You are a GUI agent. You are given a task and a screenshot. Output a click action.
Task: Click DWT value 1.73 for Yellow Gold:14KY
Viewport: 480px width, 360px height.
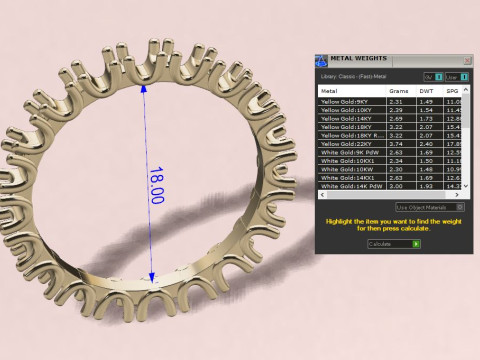(x=426, y=119)
